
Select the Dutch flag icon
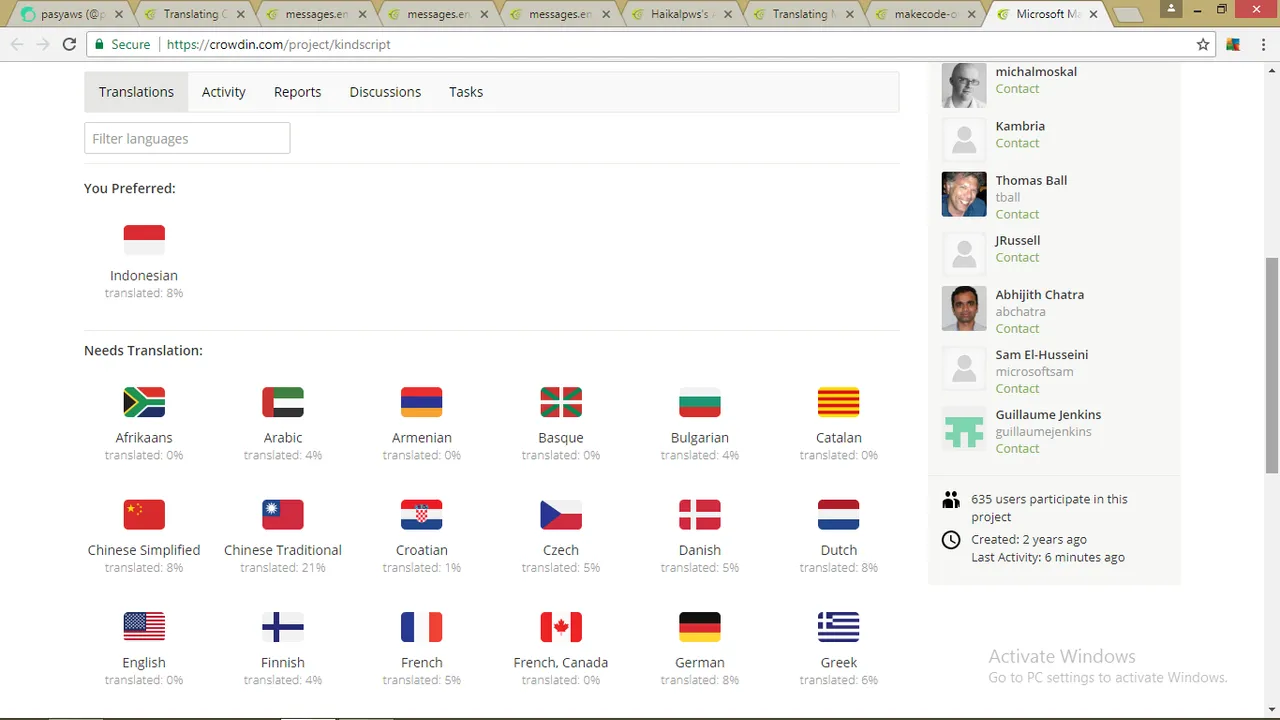pyautogui.click(x=838, y=514)
